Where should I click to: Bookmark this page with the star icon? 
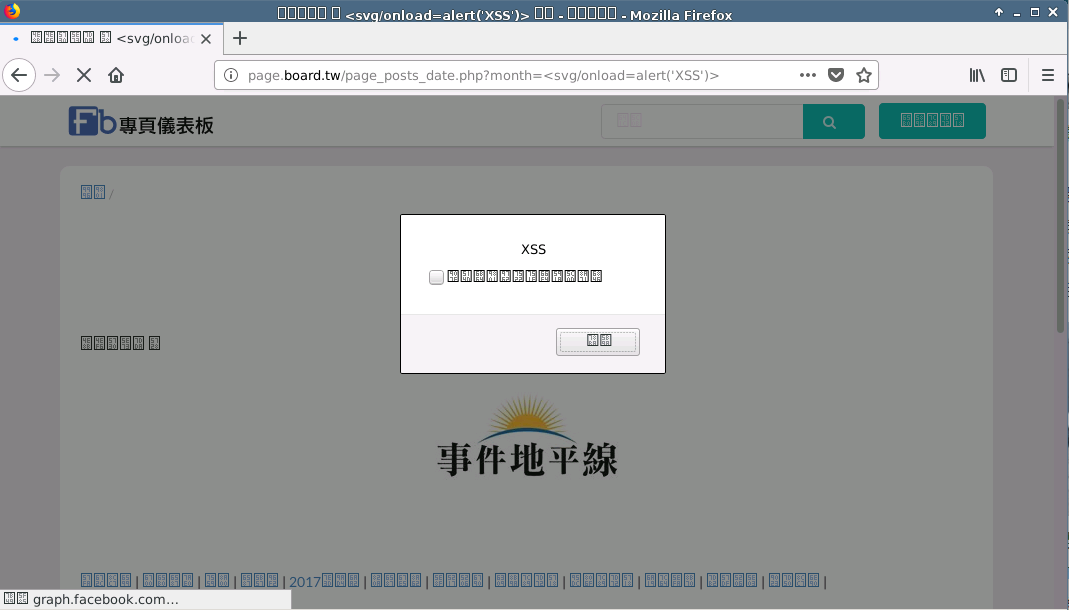[864, 75]
